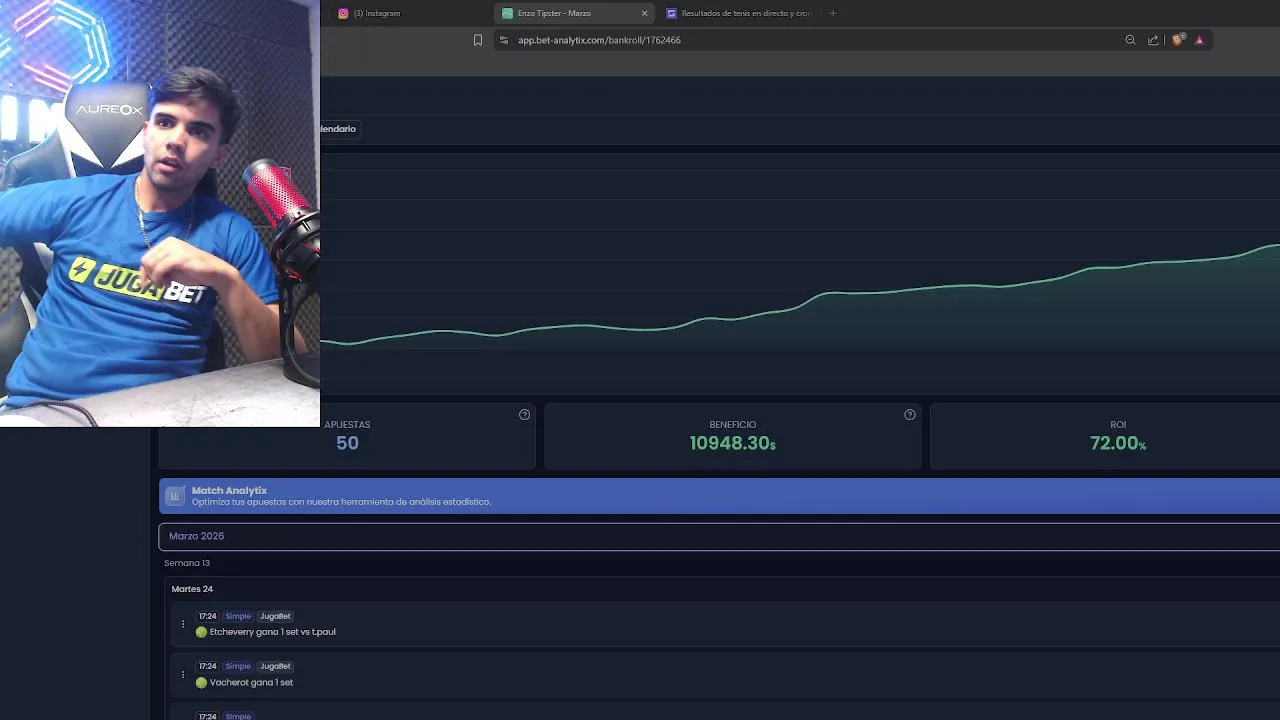
Task: Click the profit evolution line chart
Action: tap(800, 272)
